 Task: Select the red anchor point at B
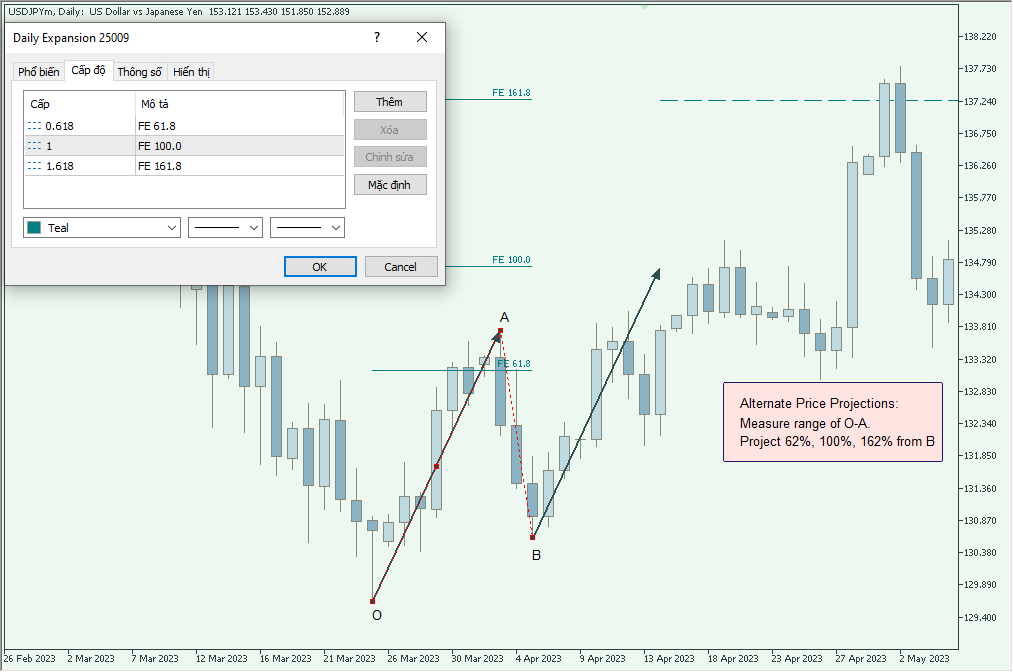(x=532, y=538)
